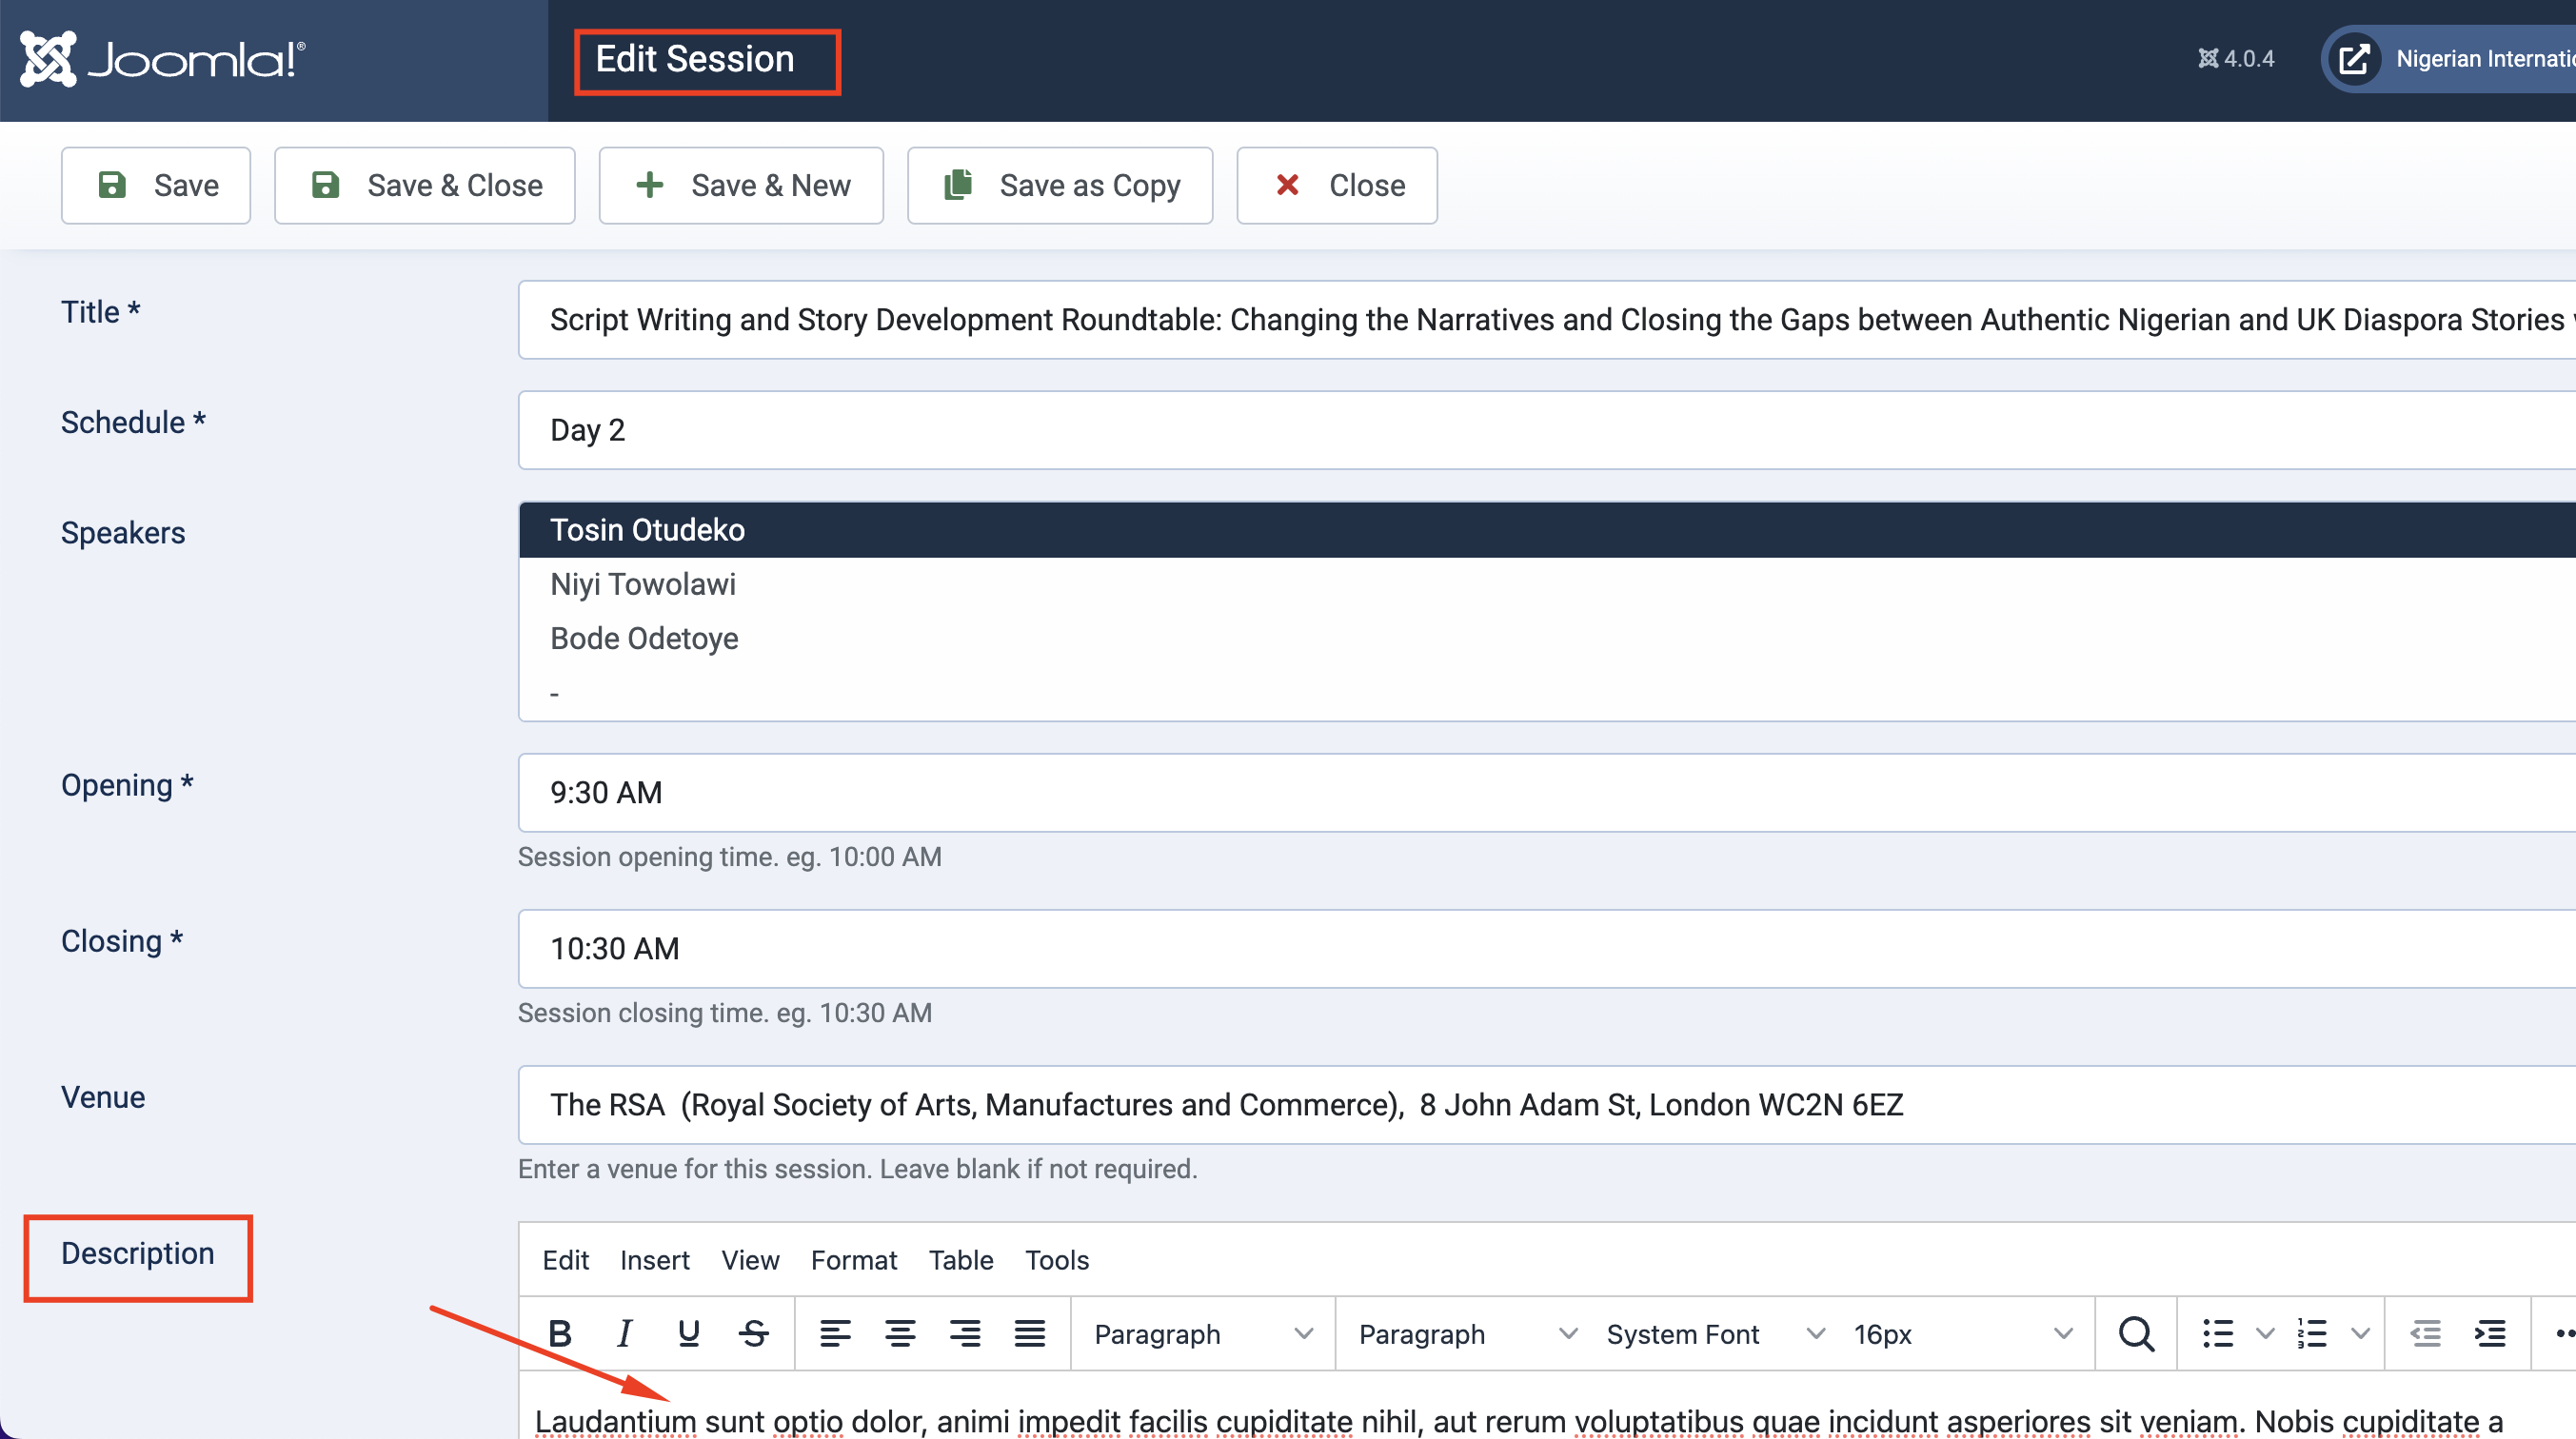Open the editor Insert menu
The height and width of the screenshot is (1439, 2576).
coord(655,1260)
